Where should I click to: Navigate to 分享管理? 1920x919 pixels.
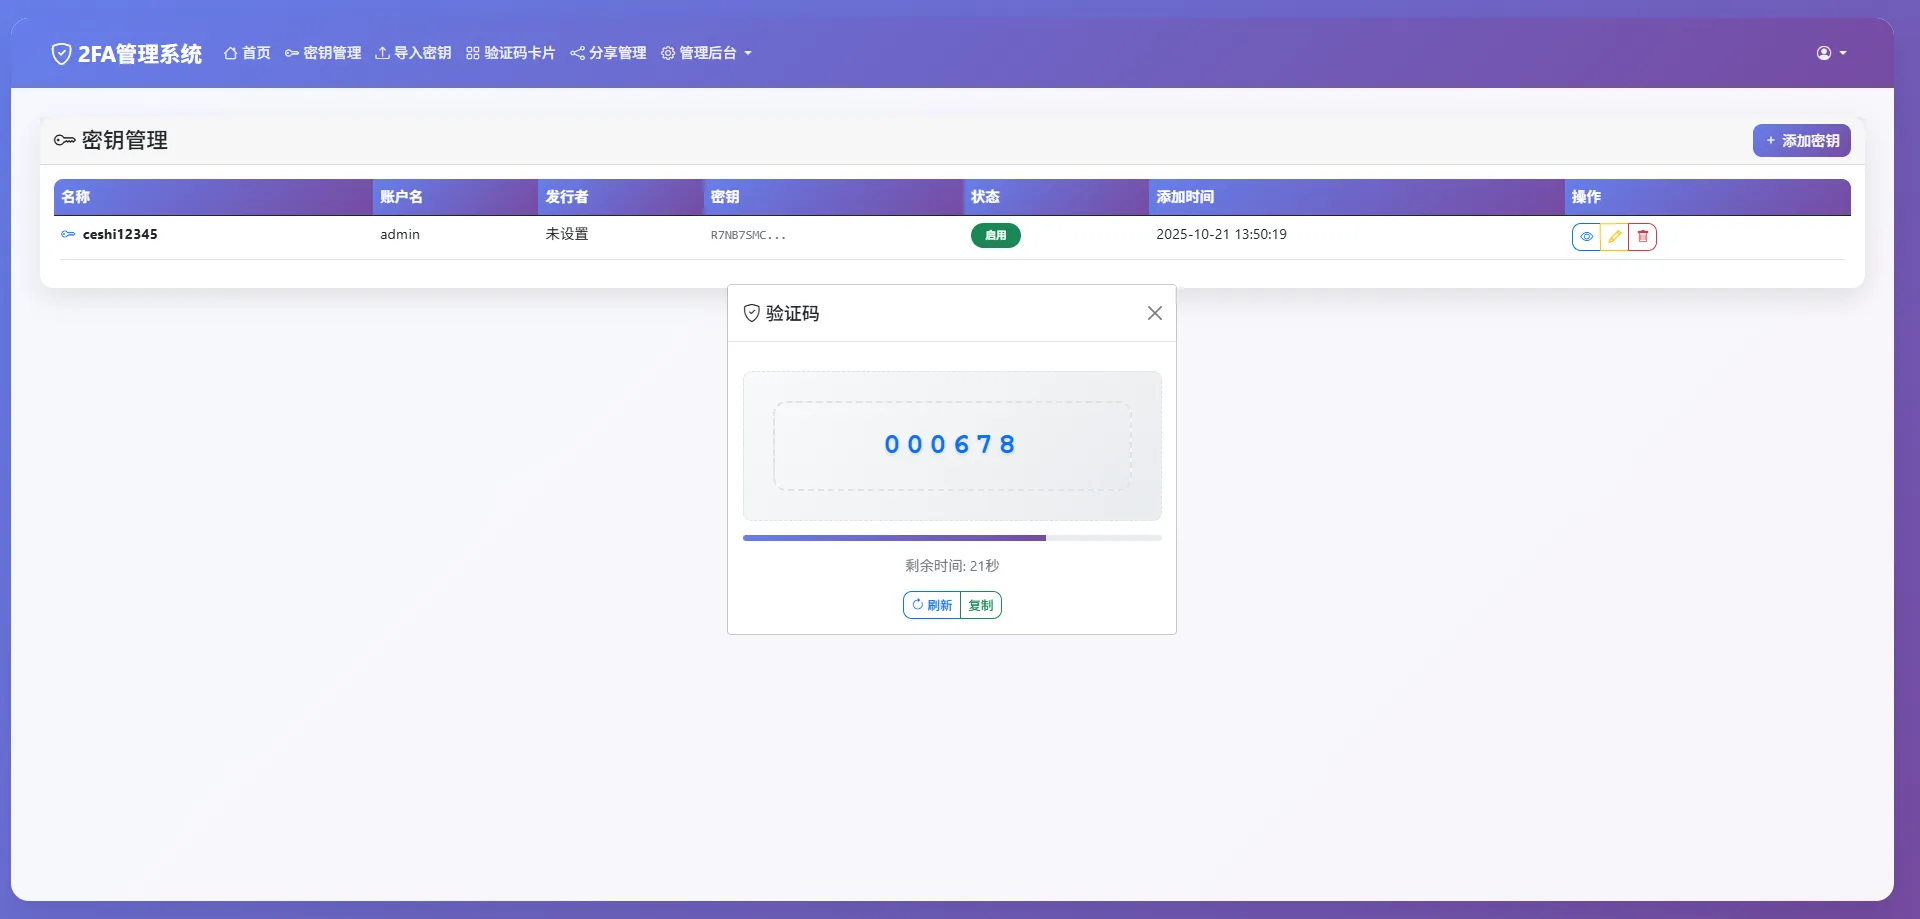608,53
